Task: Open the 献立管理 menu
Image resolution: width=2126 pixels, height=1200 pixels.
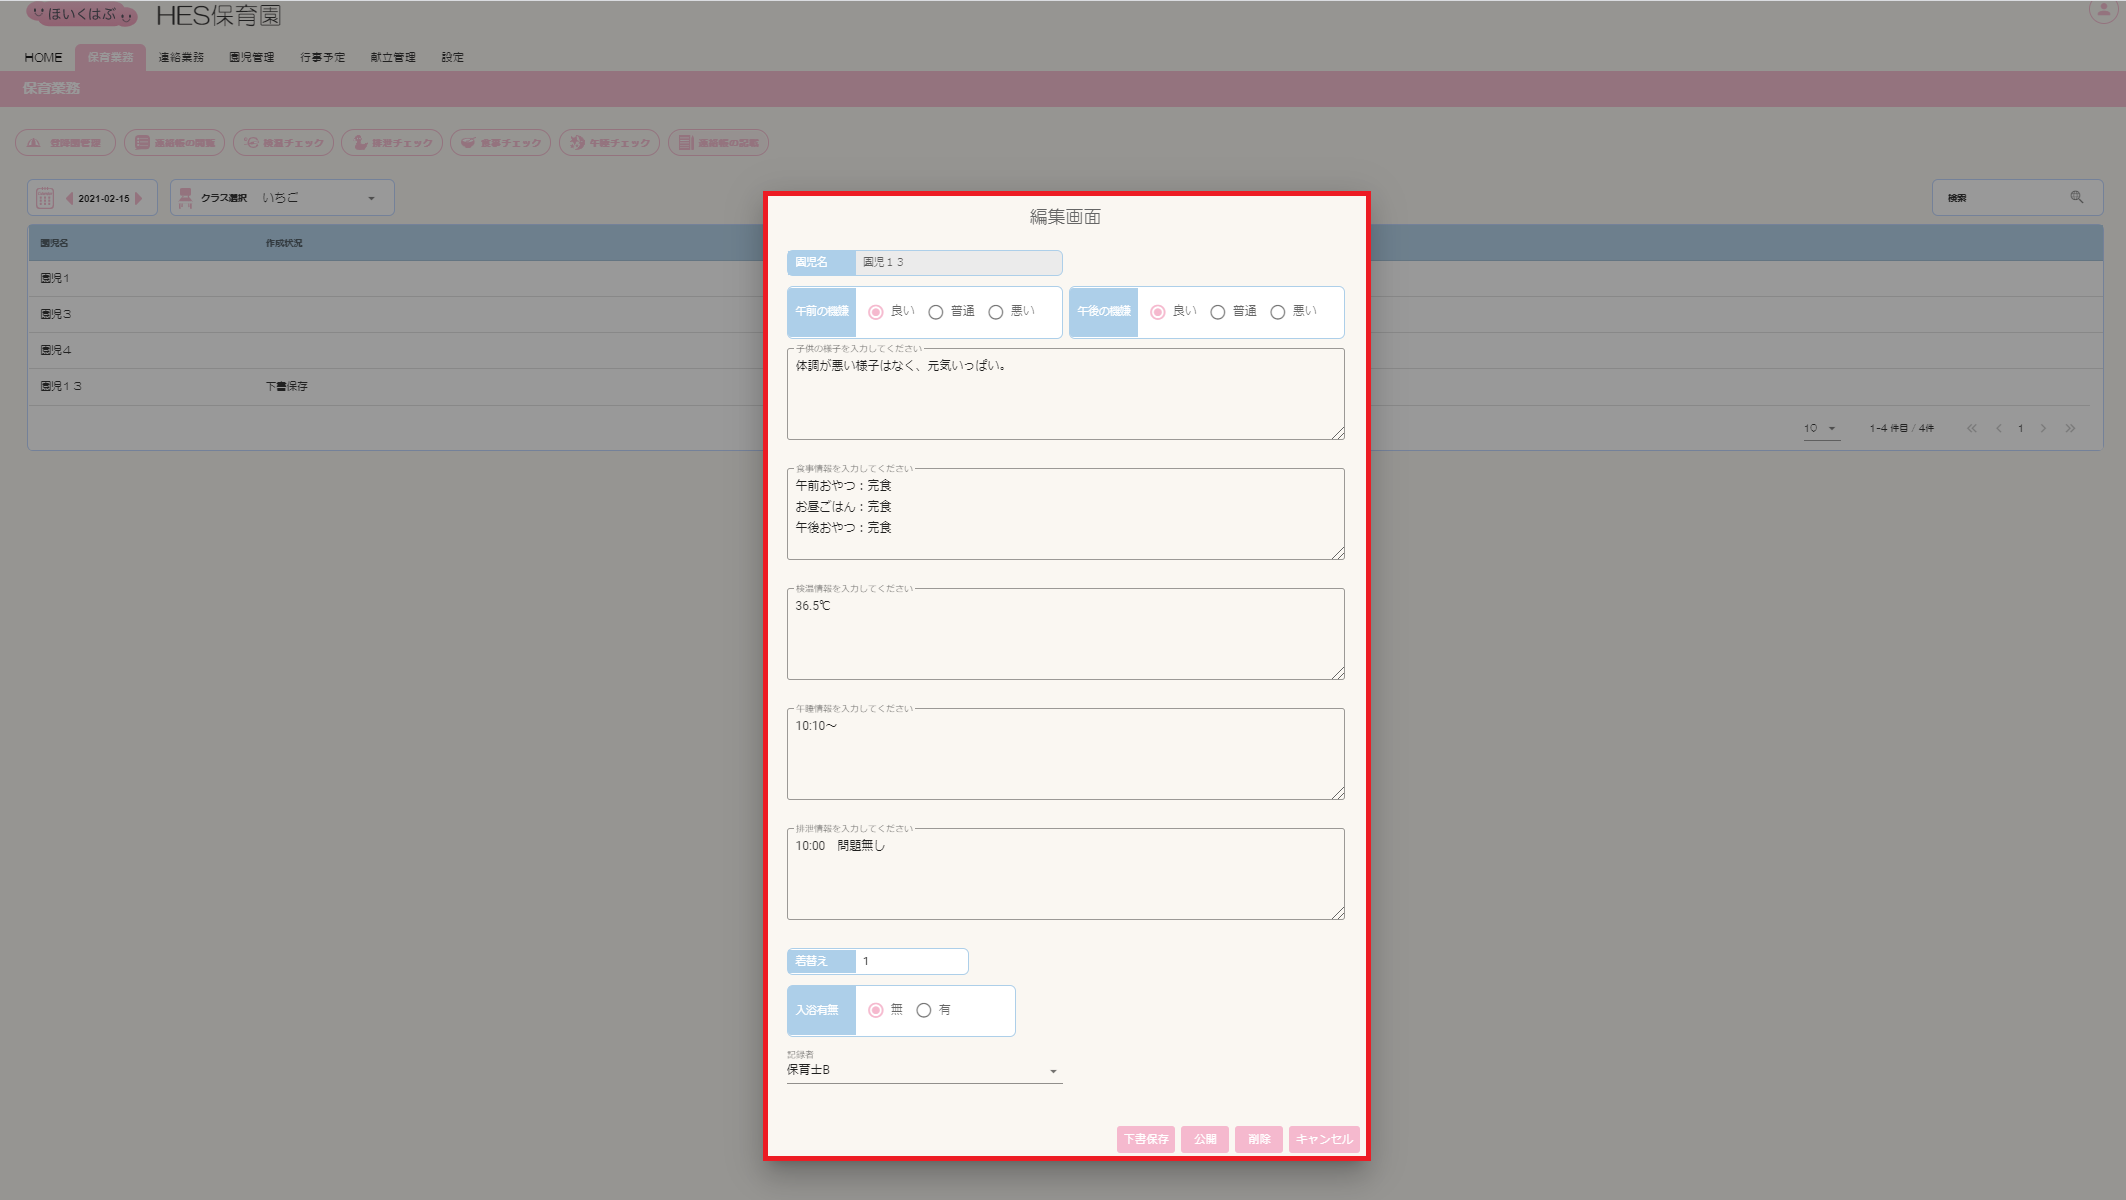Action: [x=393, y=57]
